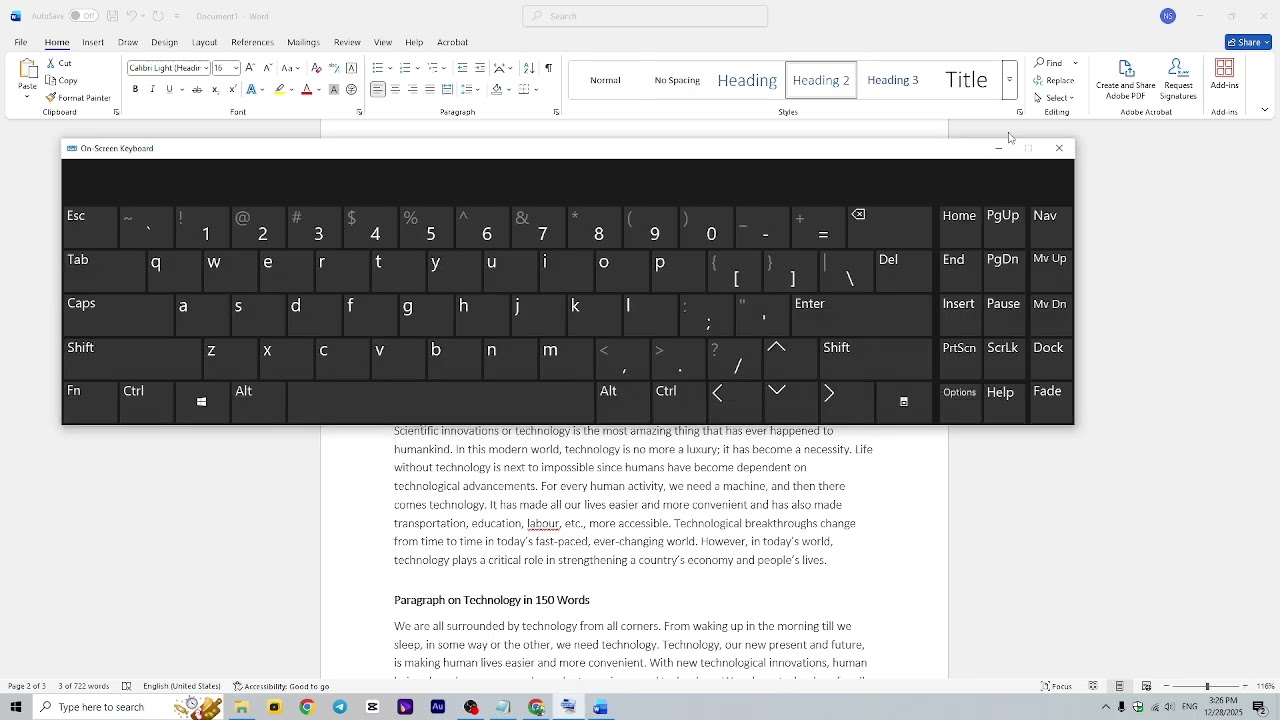Sort the selected paragraphs
The width and height of the screenshot is (1280, 720).
coord(529,68)
